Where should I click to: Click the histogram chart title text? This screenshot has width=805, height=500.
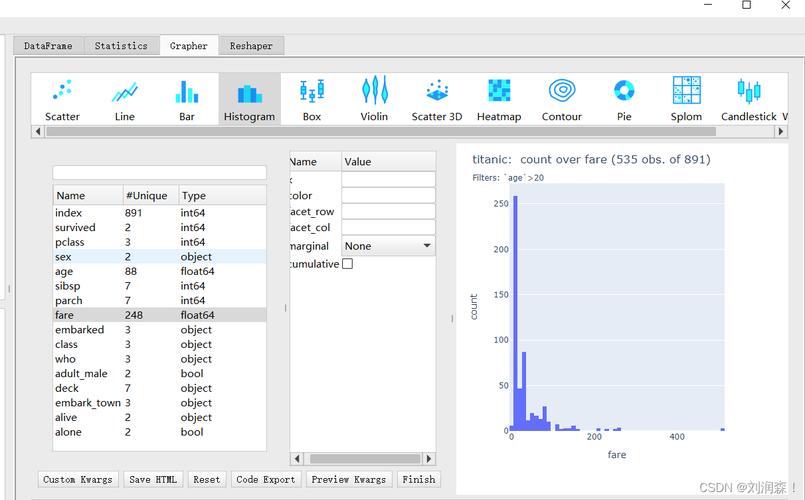(591, 160)
